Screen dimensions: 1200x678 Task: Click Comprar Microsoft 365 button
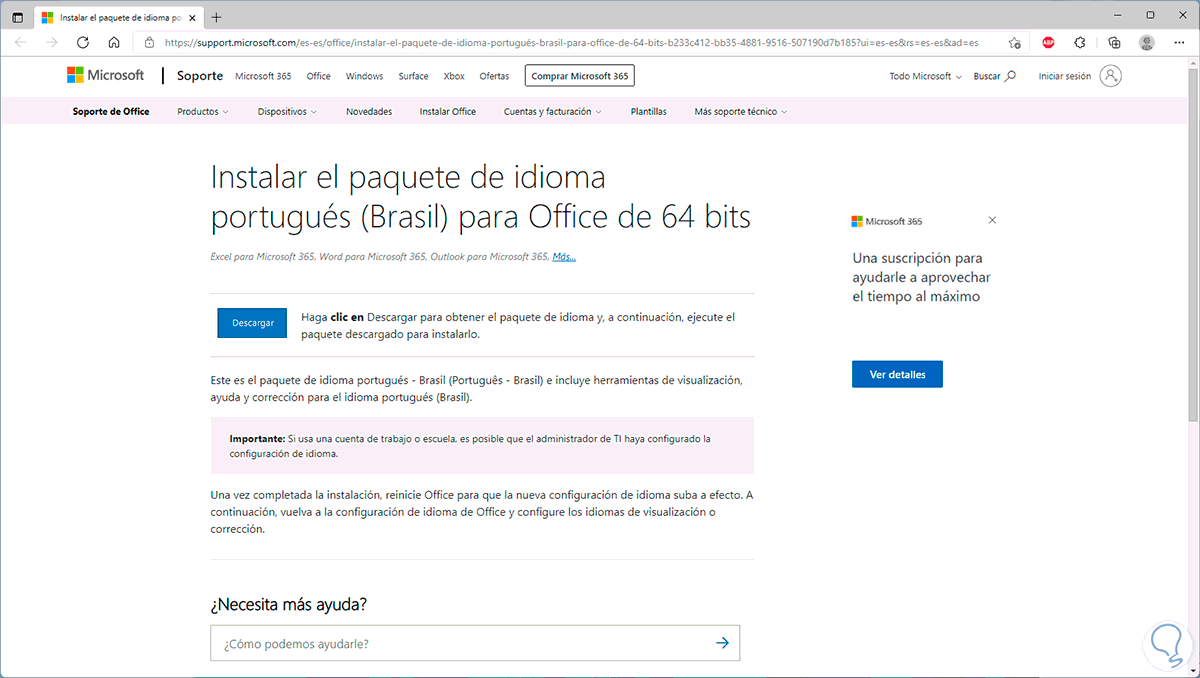(x=580, y=76)
